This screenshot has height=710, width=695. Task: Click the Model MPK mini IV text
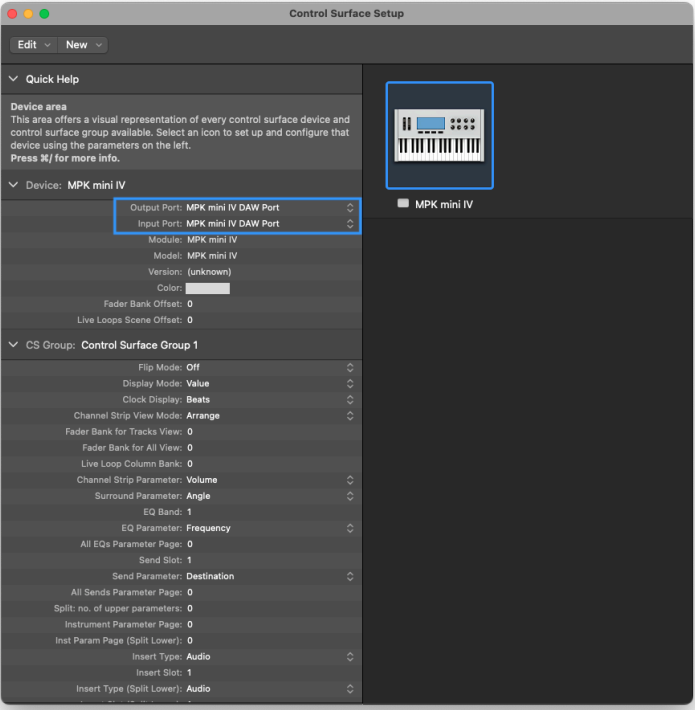click(212, 256)
